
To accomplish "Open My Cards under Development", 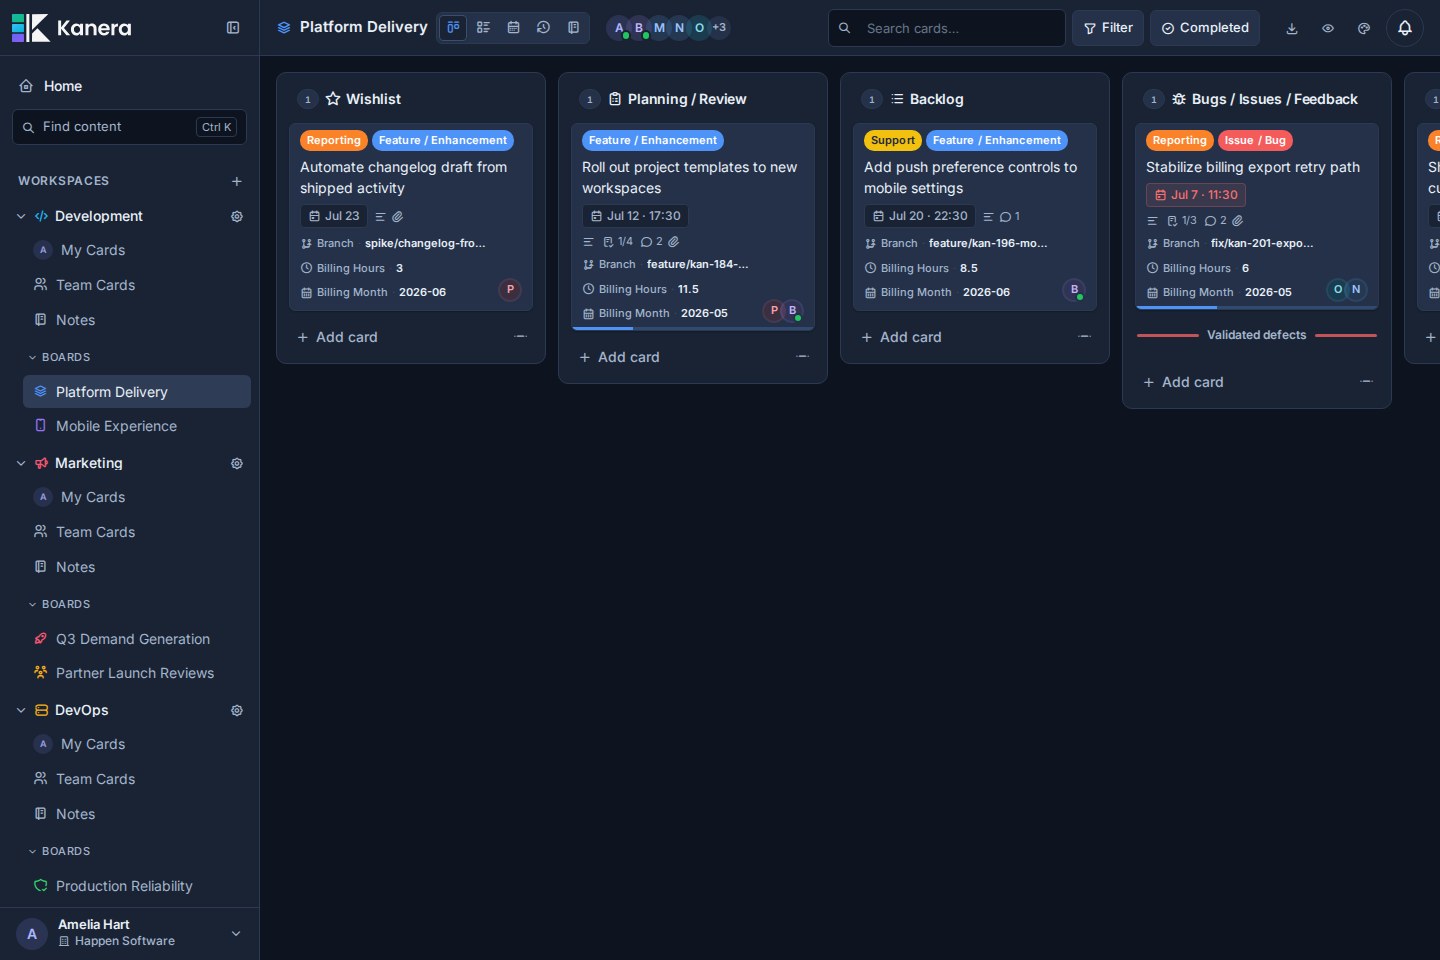I will (93, 250).
